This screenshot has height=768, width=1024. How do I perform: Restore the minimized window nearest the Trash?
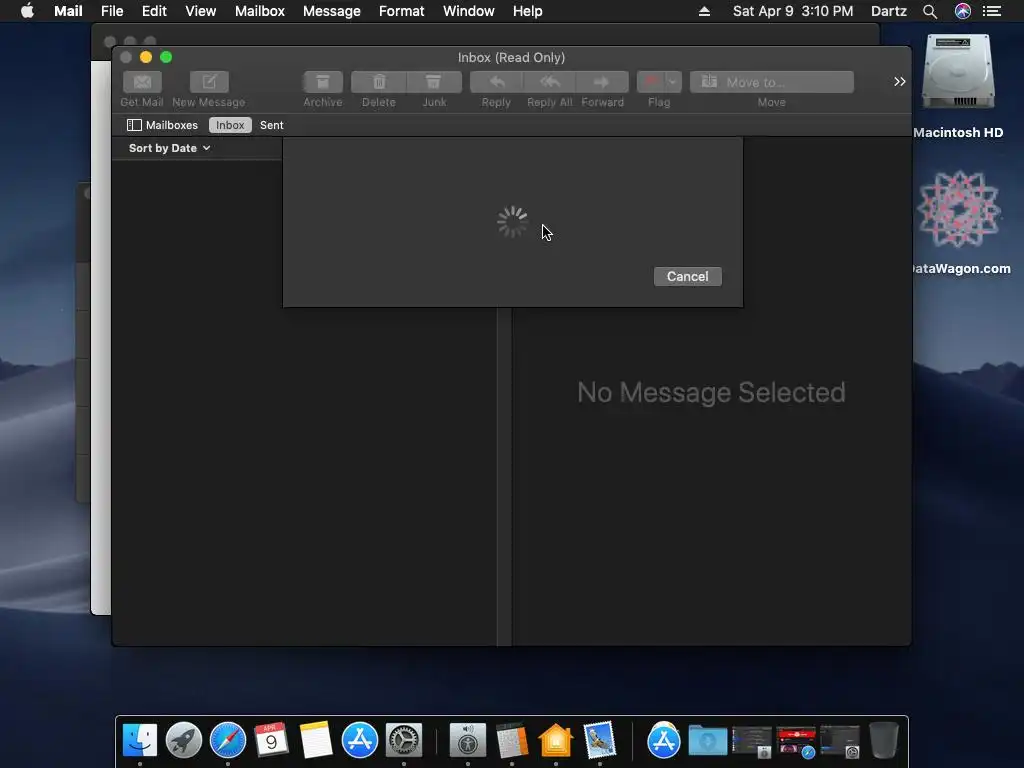840,741
